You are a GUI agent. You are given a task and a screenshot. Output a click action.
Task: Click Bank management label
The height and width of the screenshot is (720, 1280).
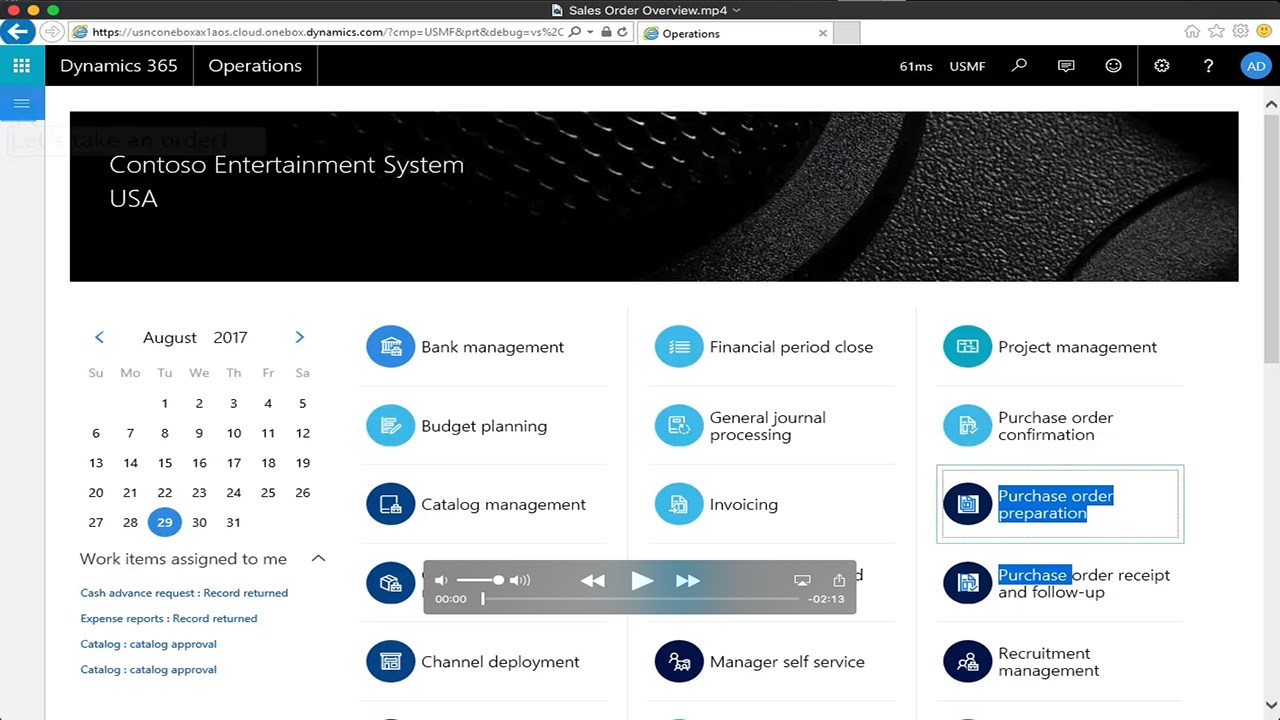click(493, 347)
